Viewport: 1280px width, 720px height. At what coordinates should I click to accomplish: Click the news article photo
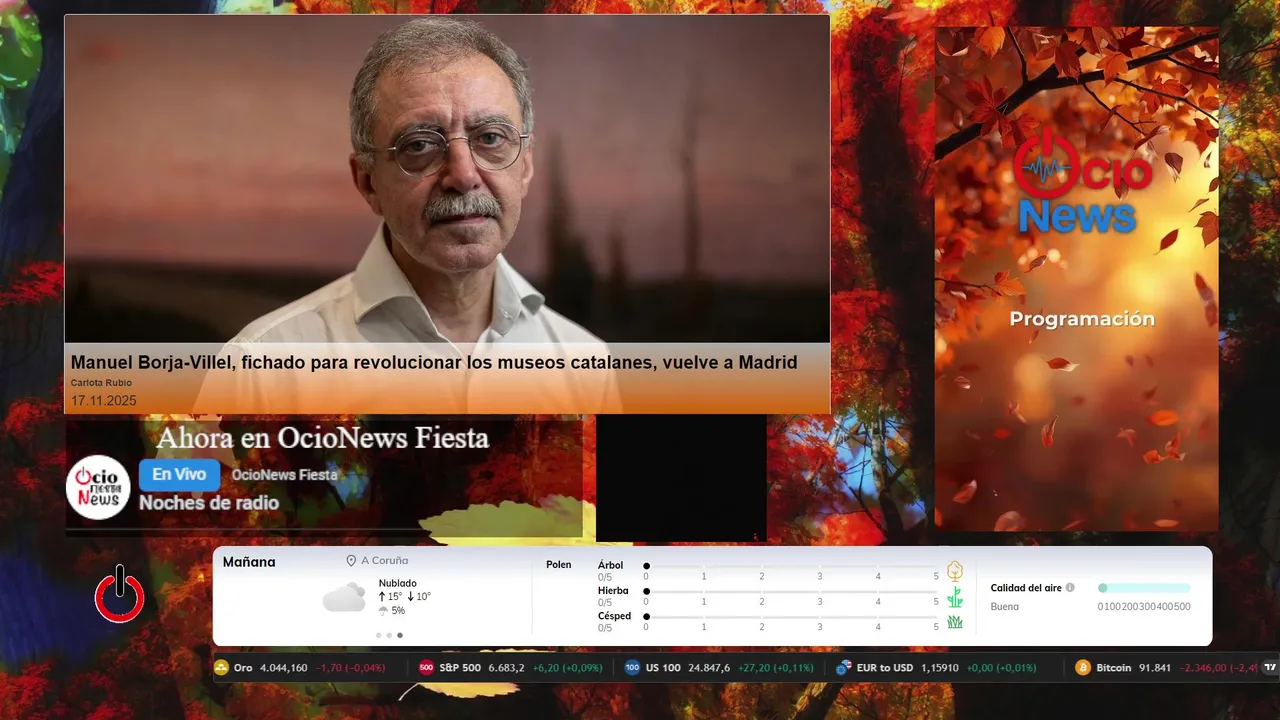click(x=447, y=179)
